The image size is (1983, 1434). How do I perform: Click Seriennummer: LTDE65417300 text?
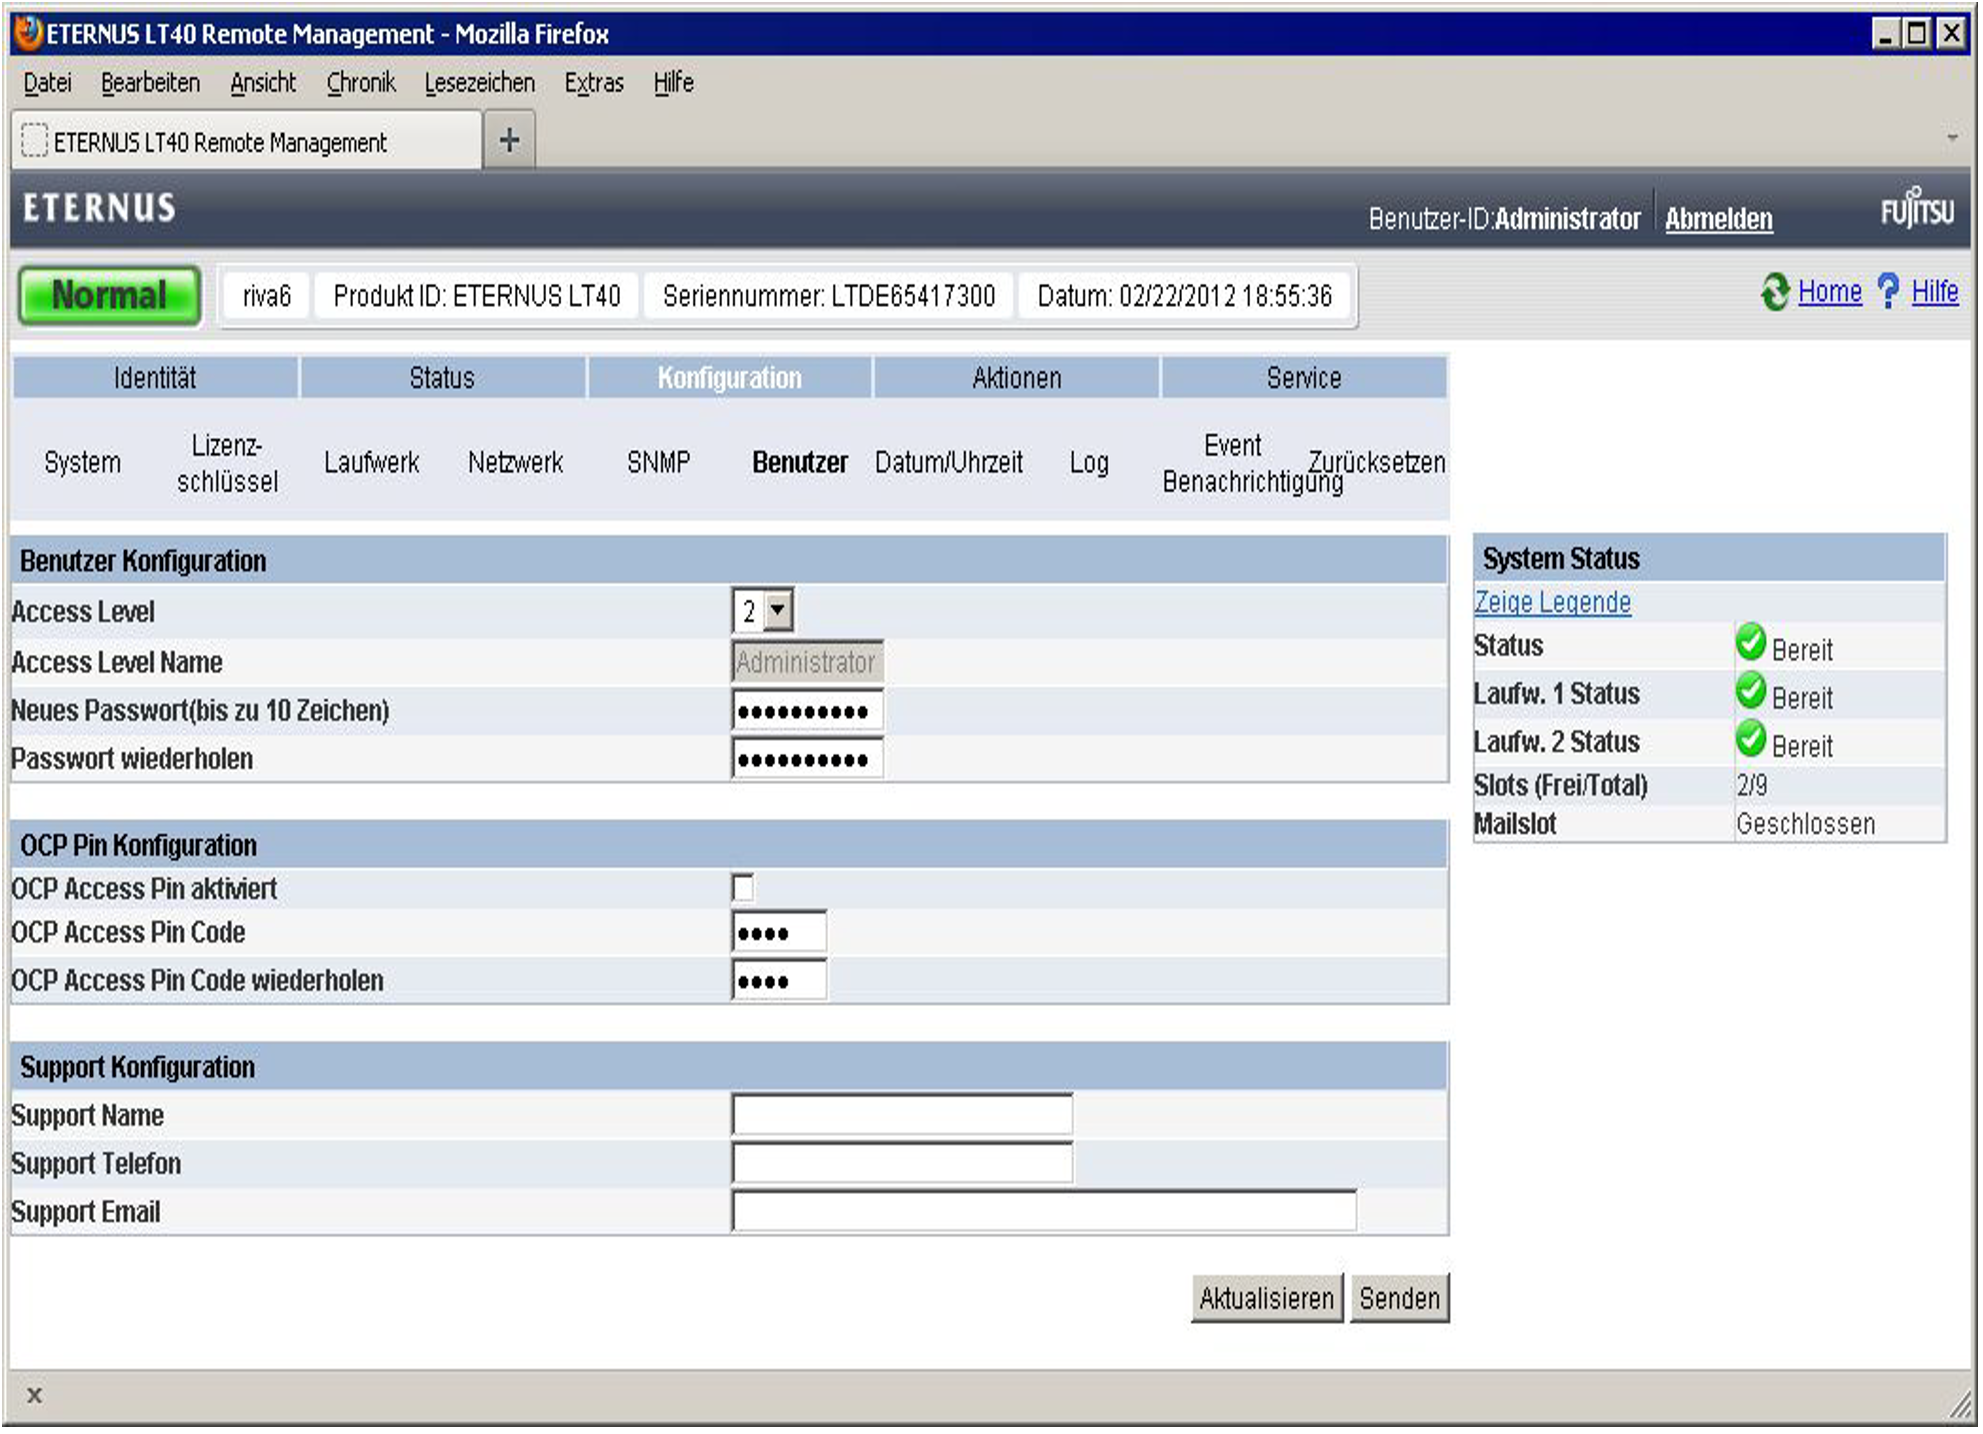point(829,295)
